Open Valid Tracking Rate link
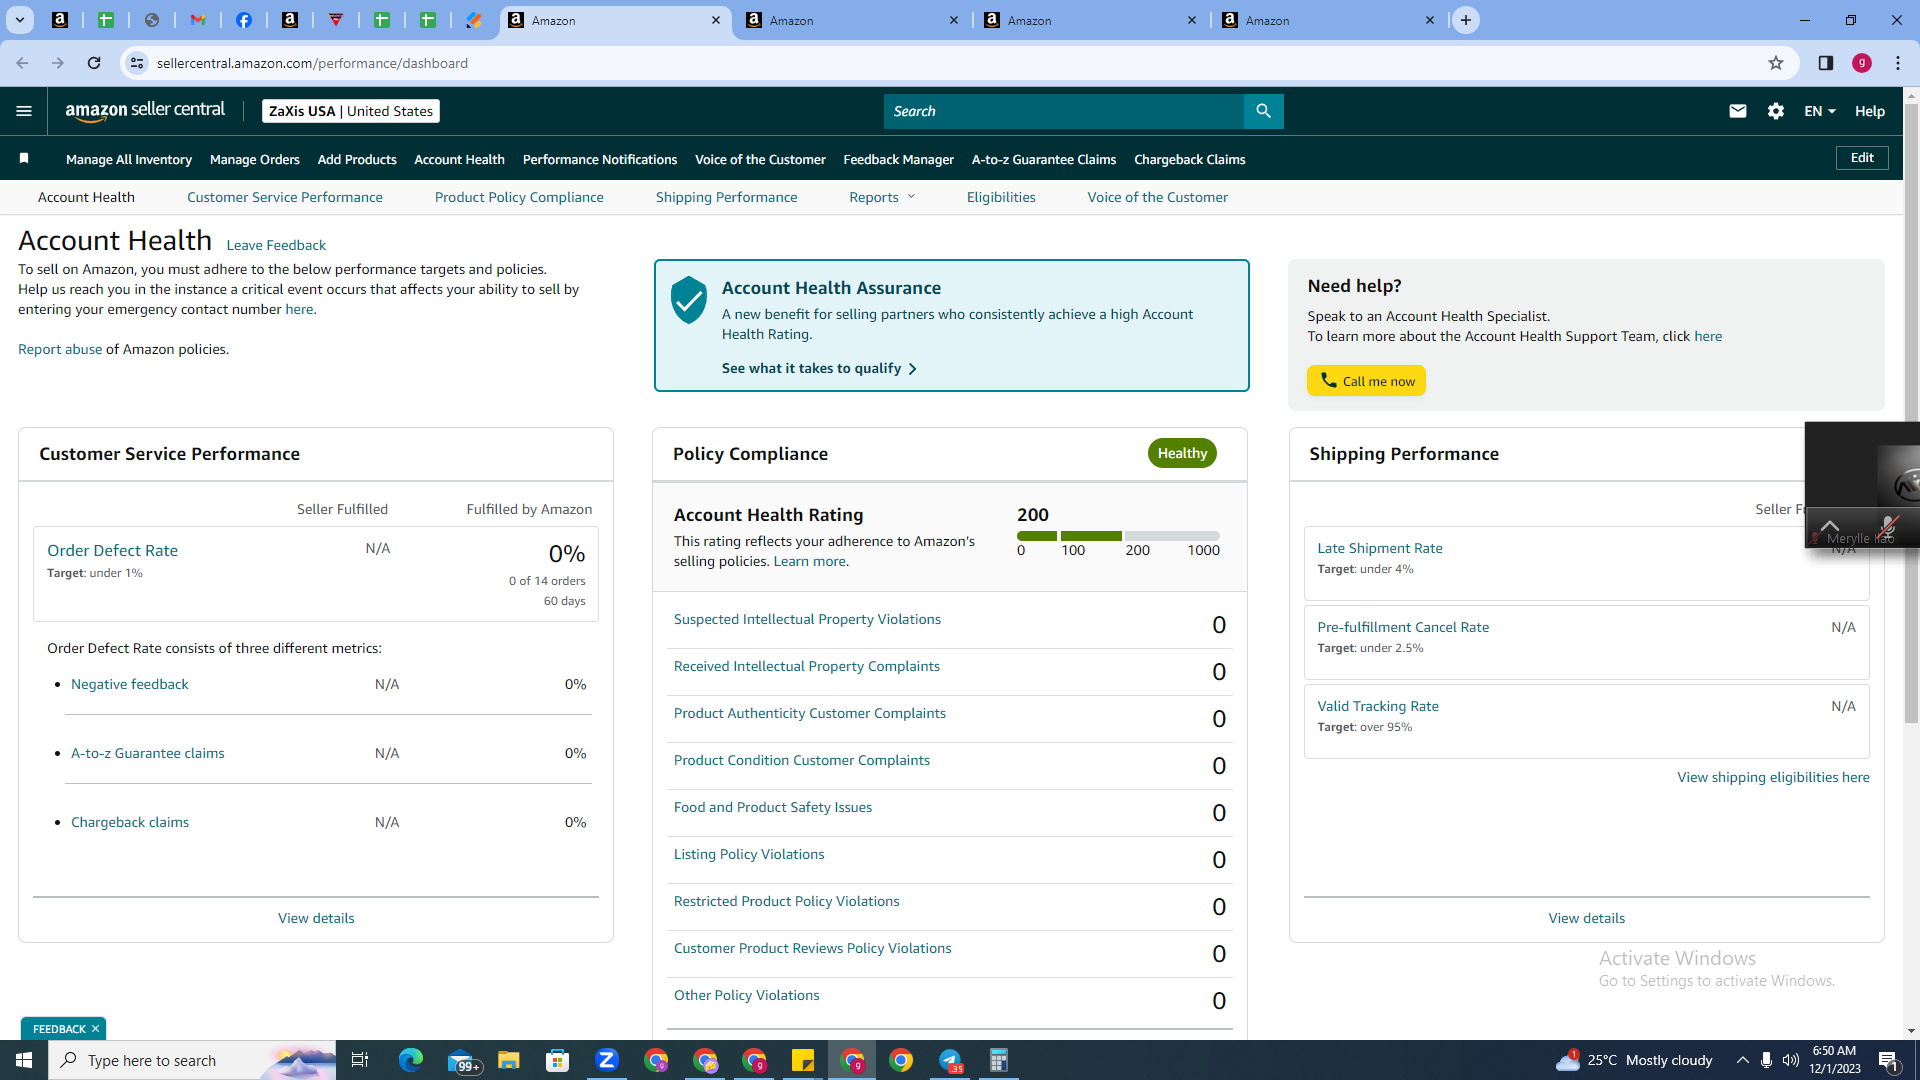This screenshot has width=1920, height=1080. tap(1378, 706)
